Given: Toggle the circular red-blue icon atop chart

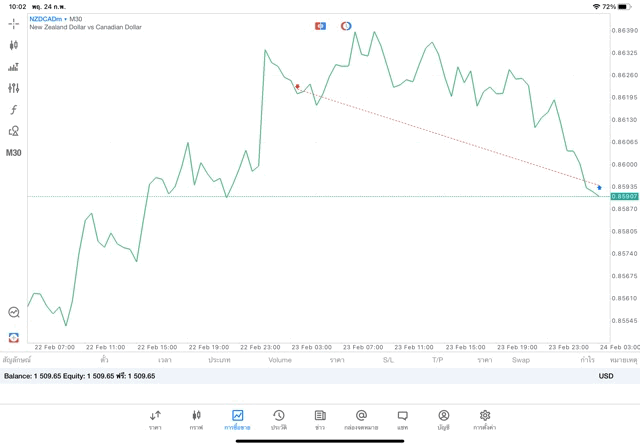Looking at the screenshot, I should 346,26.
